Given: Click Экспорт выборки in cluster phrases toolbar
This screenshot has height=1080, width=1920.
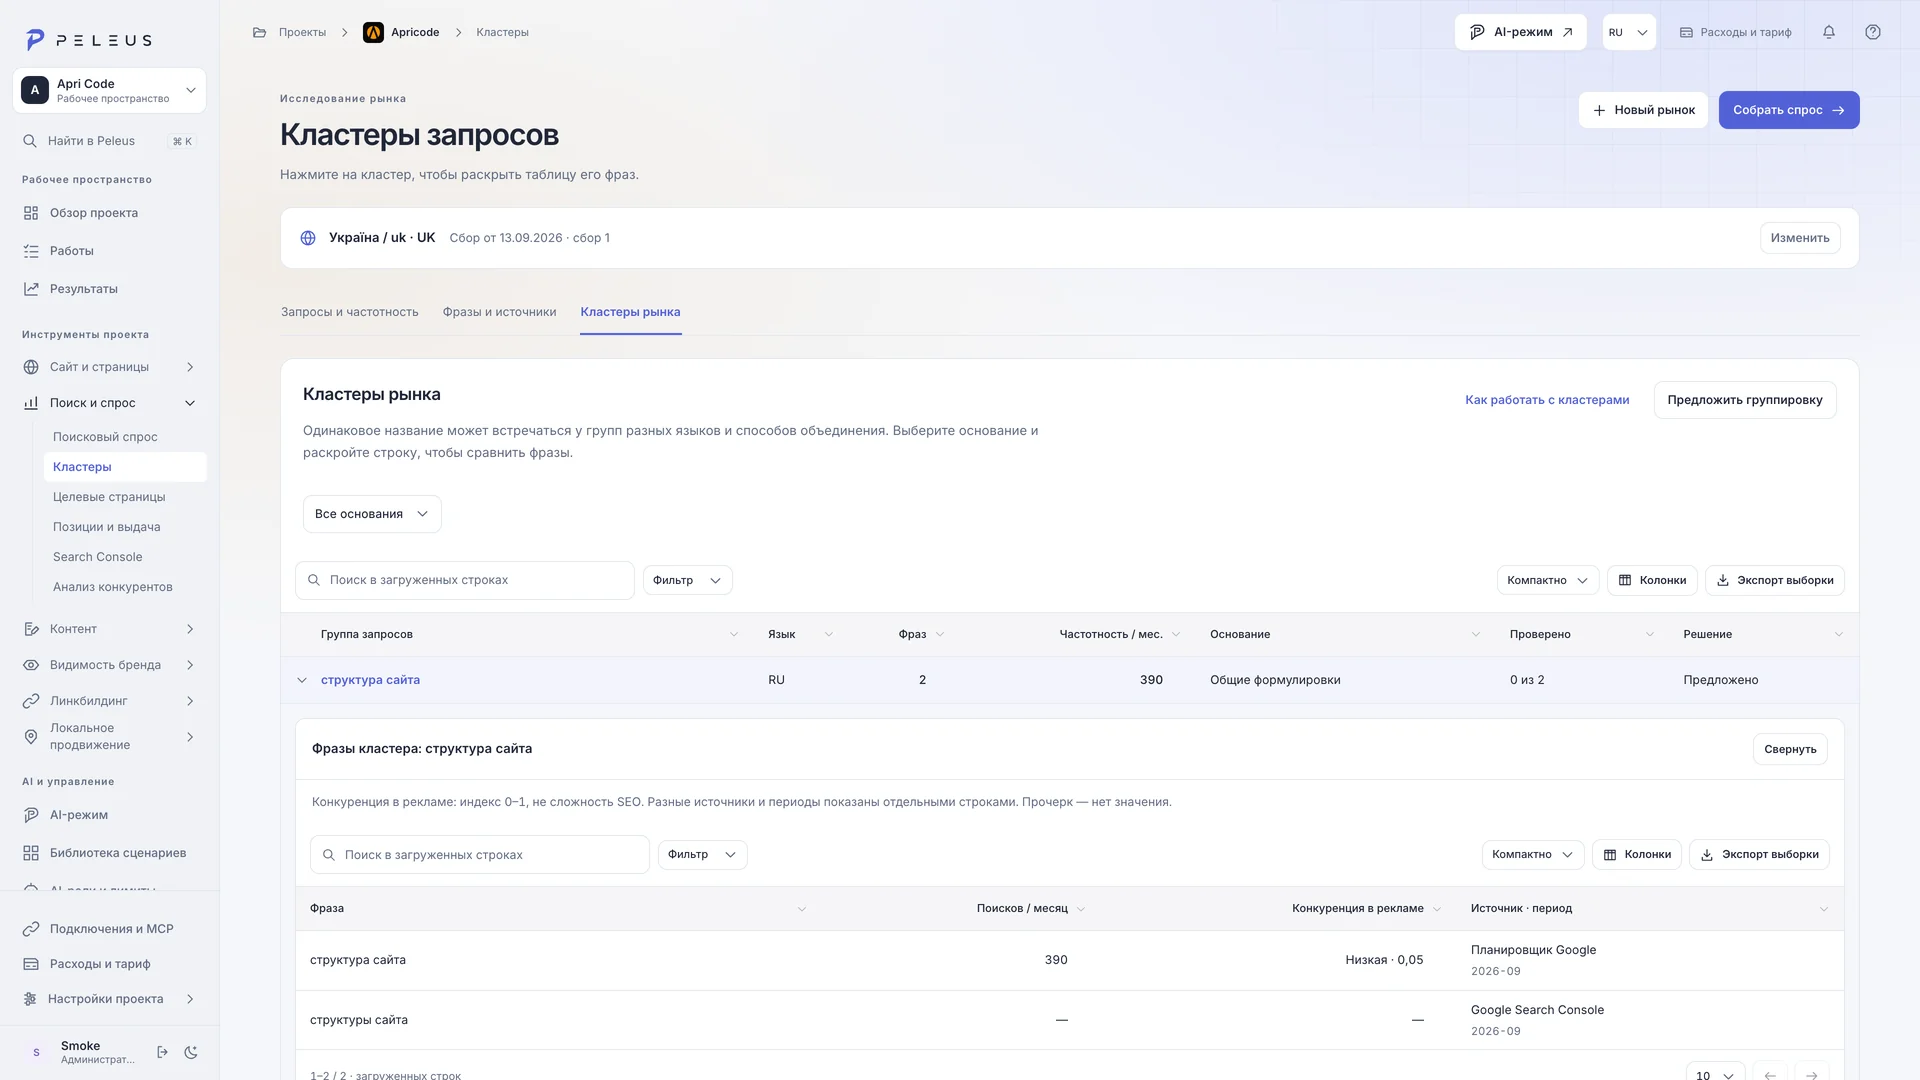Looking at the screenshot, I should coord(1760,855).
